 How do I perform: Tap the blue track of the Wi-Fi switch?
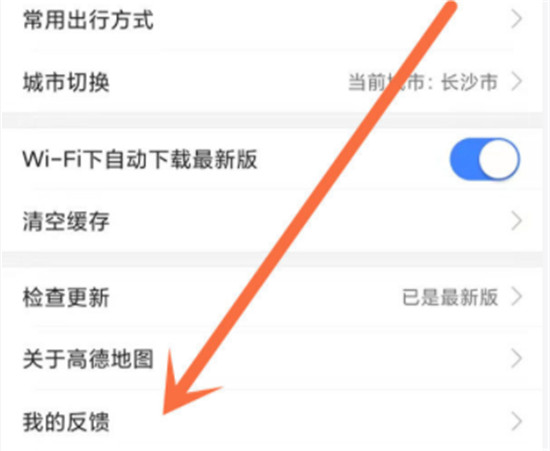(x=464, y=159)
